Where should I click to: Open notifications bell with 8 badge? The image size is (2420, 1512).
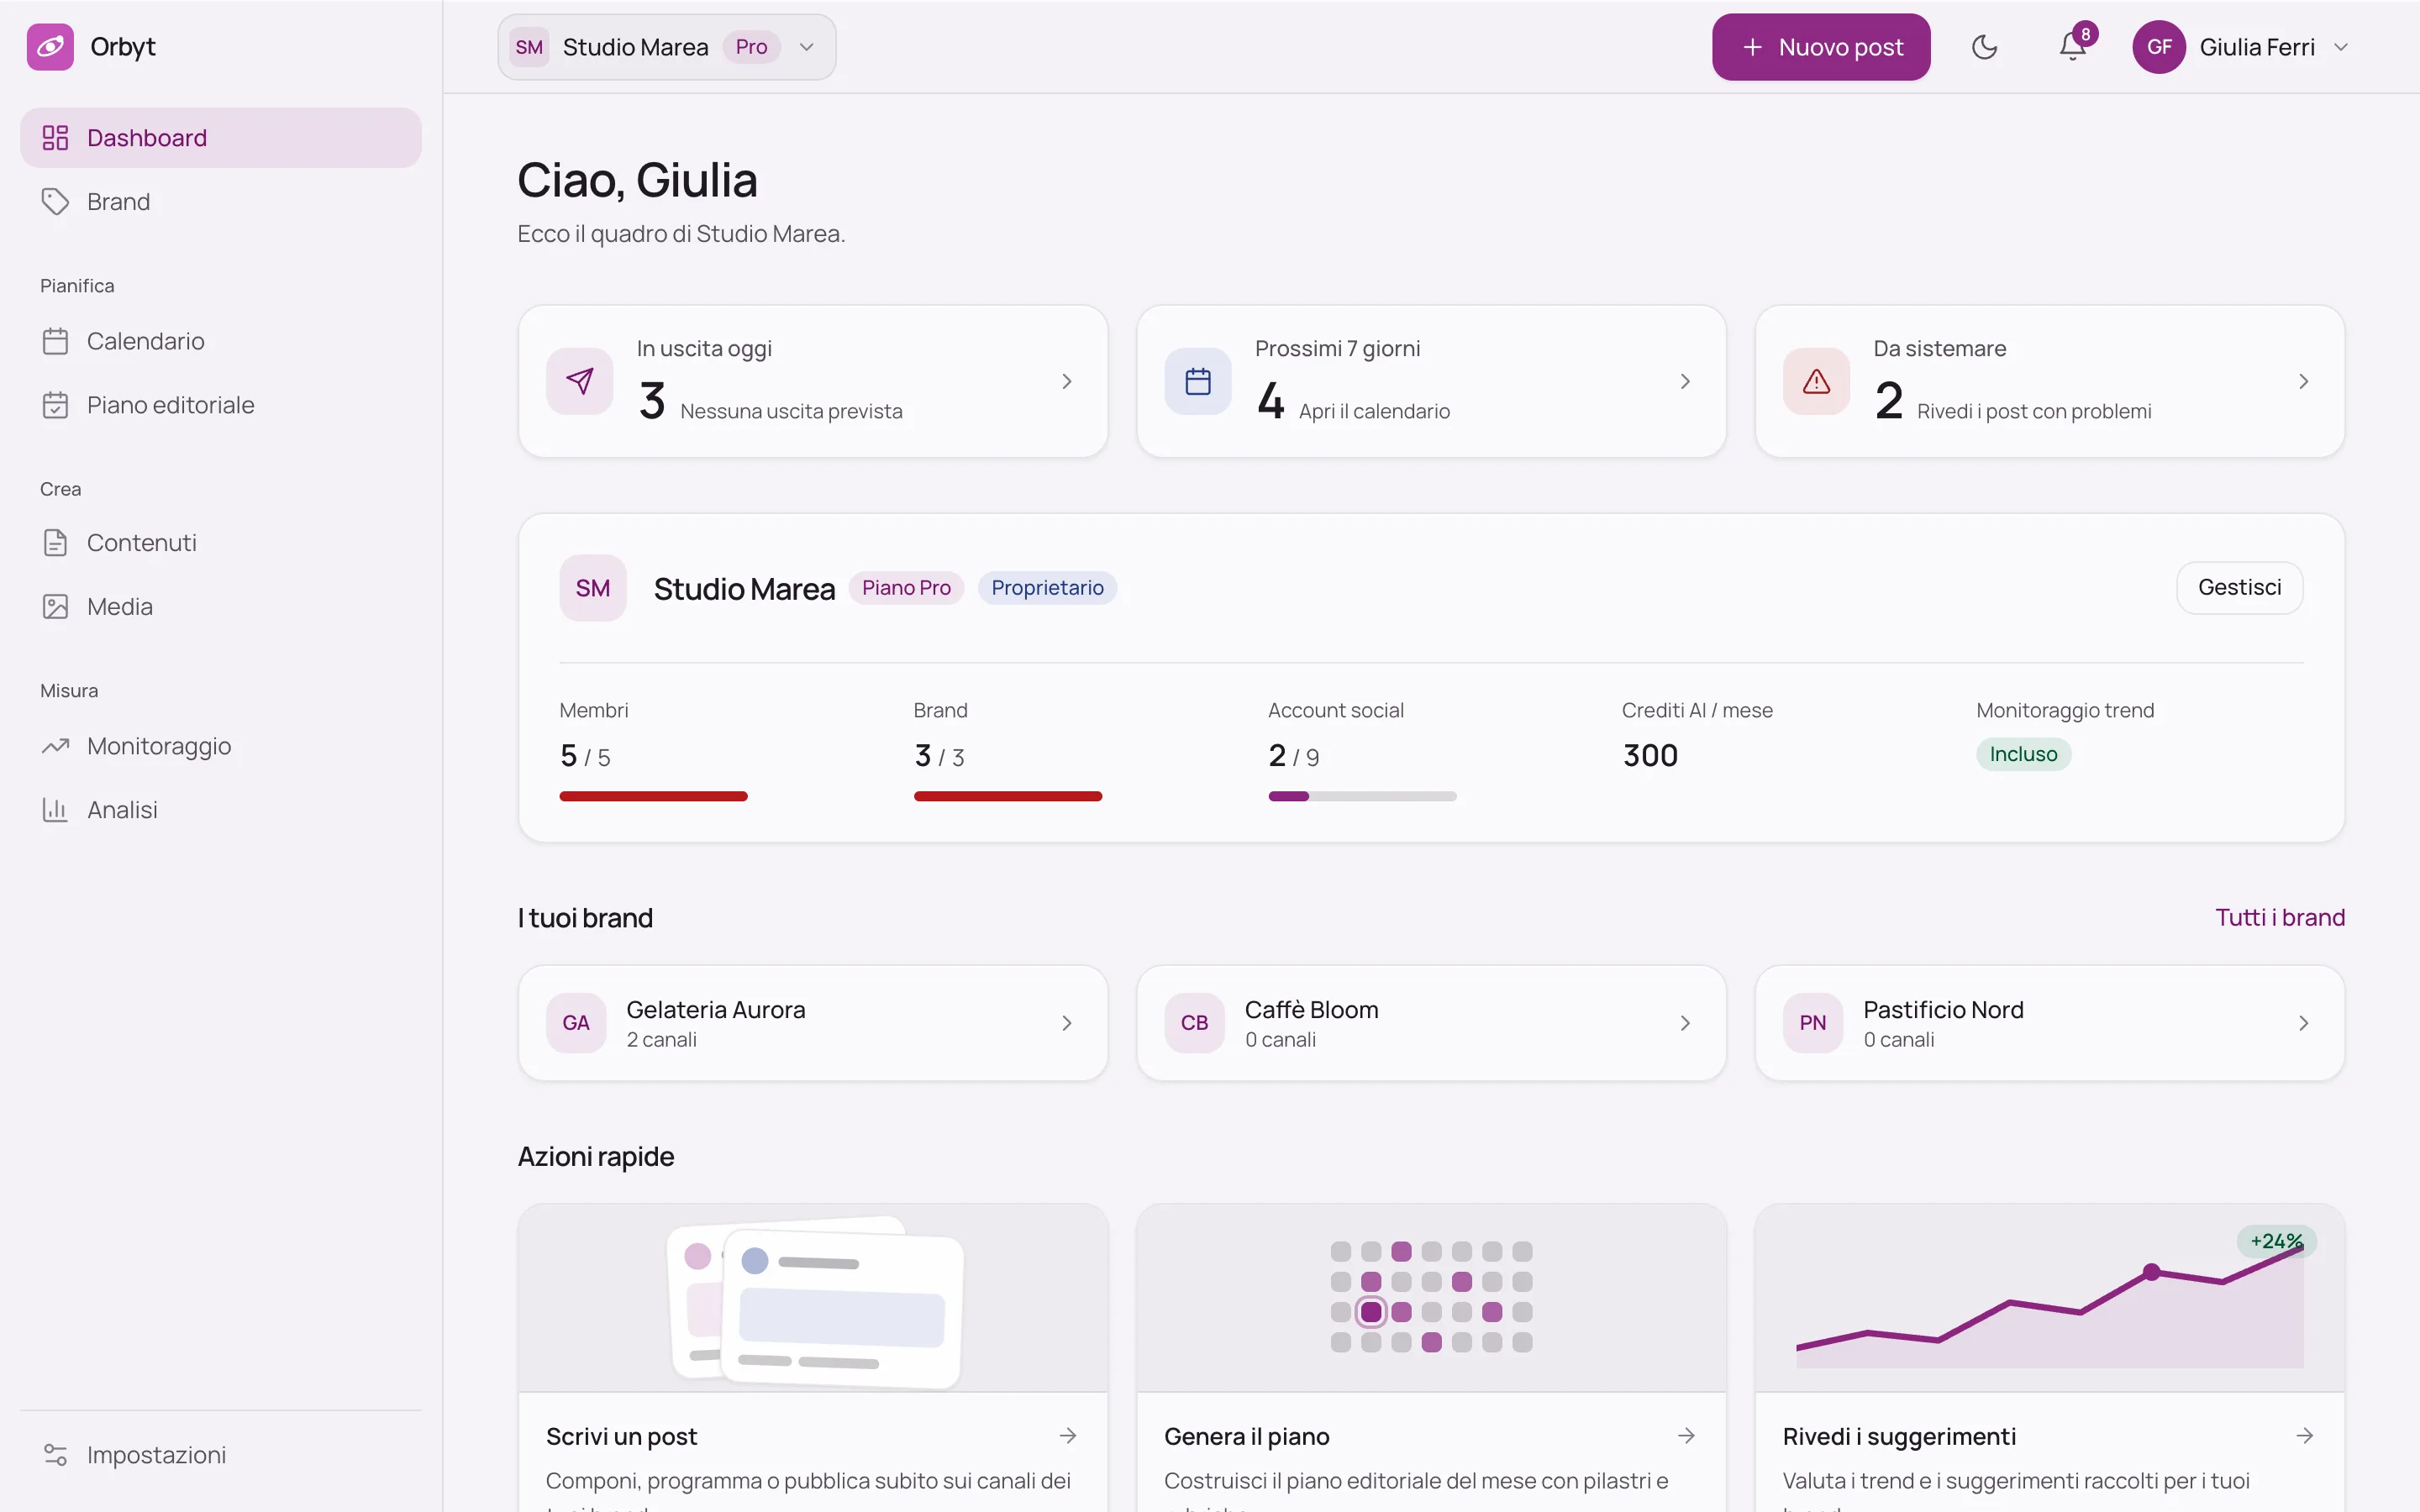[x=2073, y=47]
